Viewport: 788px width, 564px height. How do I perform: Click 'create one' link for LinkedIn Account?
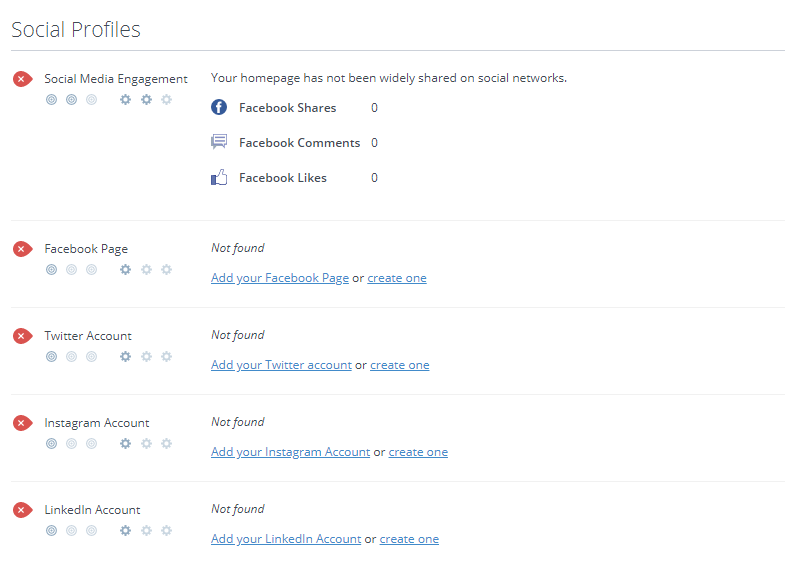(409, 539)
